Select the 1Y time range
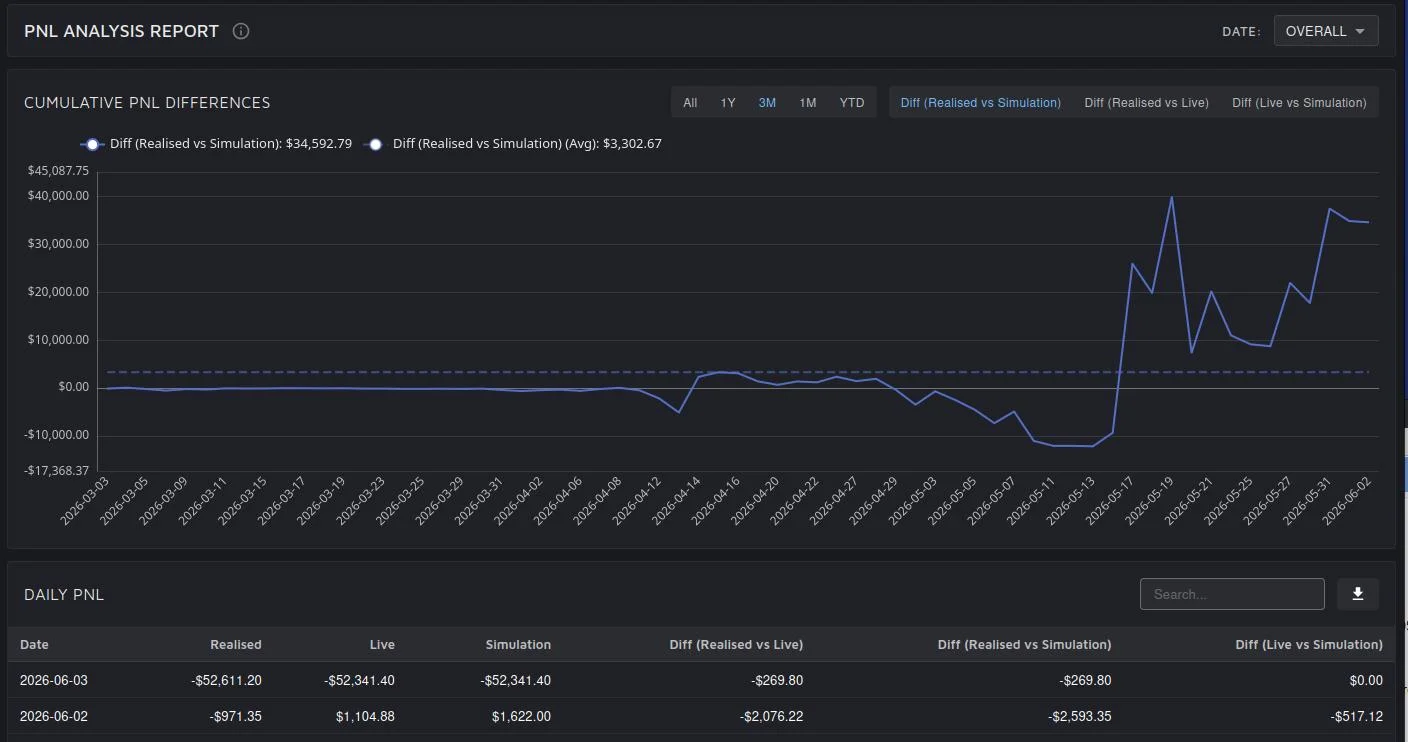The width and height of the screenshot is (1408, 742). coord(728,103)
